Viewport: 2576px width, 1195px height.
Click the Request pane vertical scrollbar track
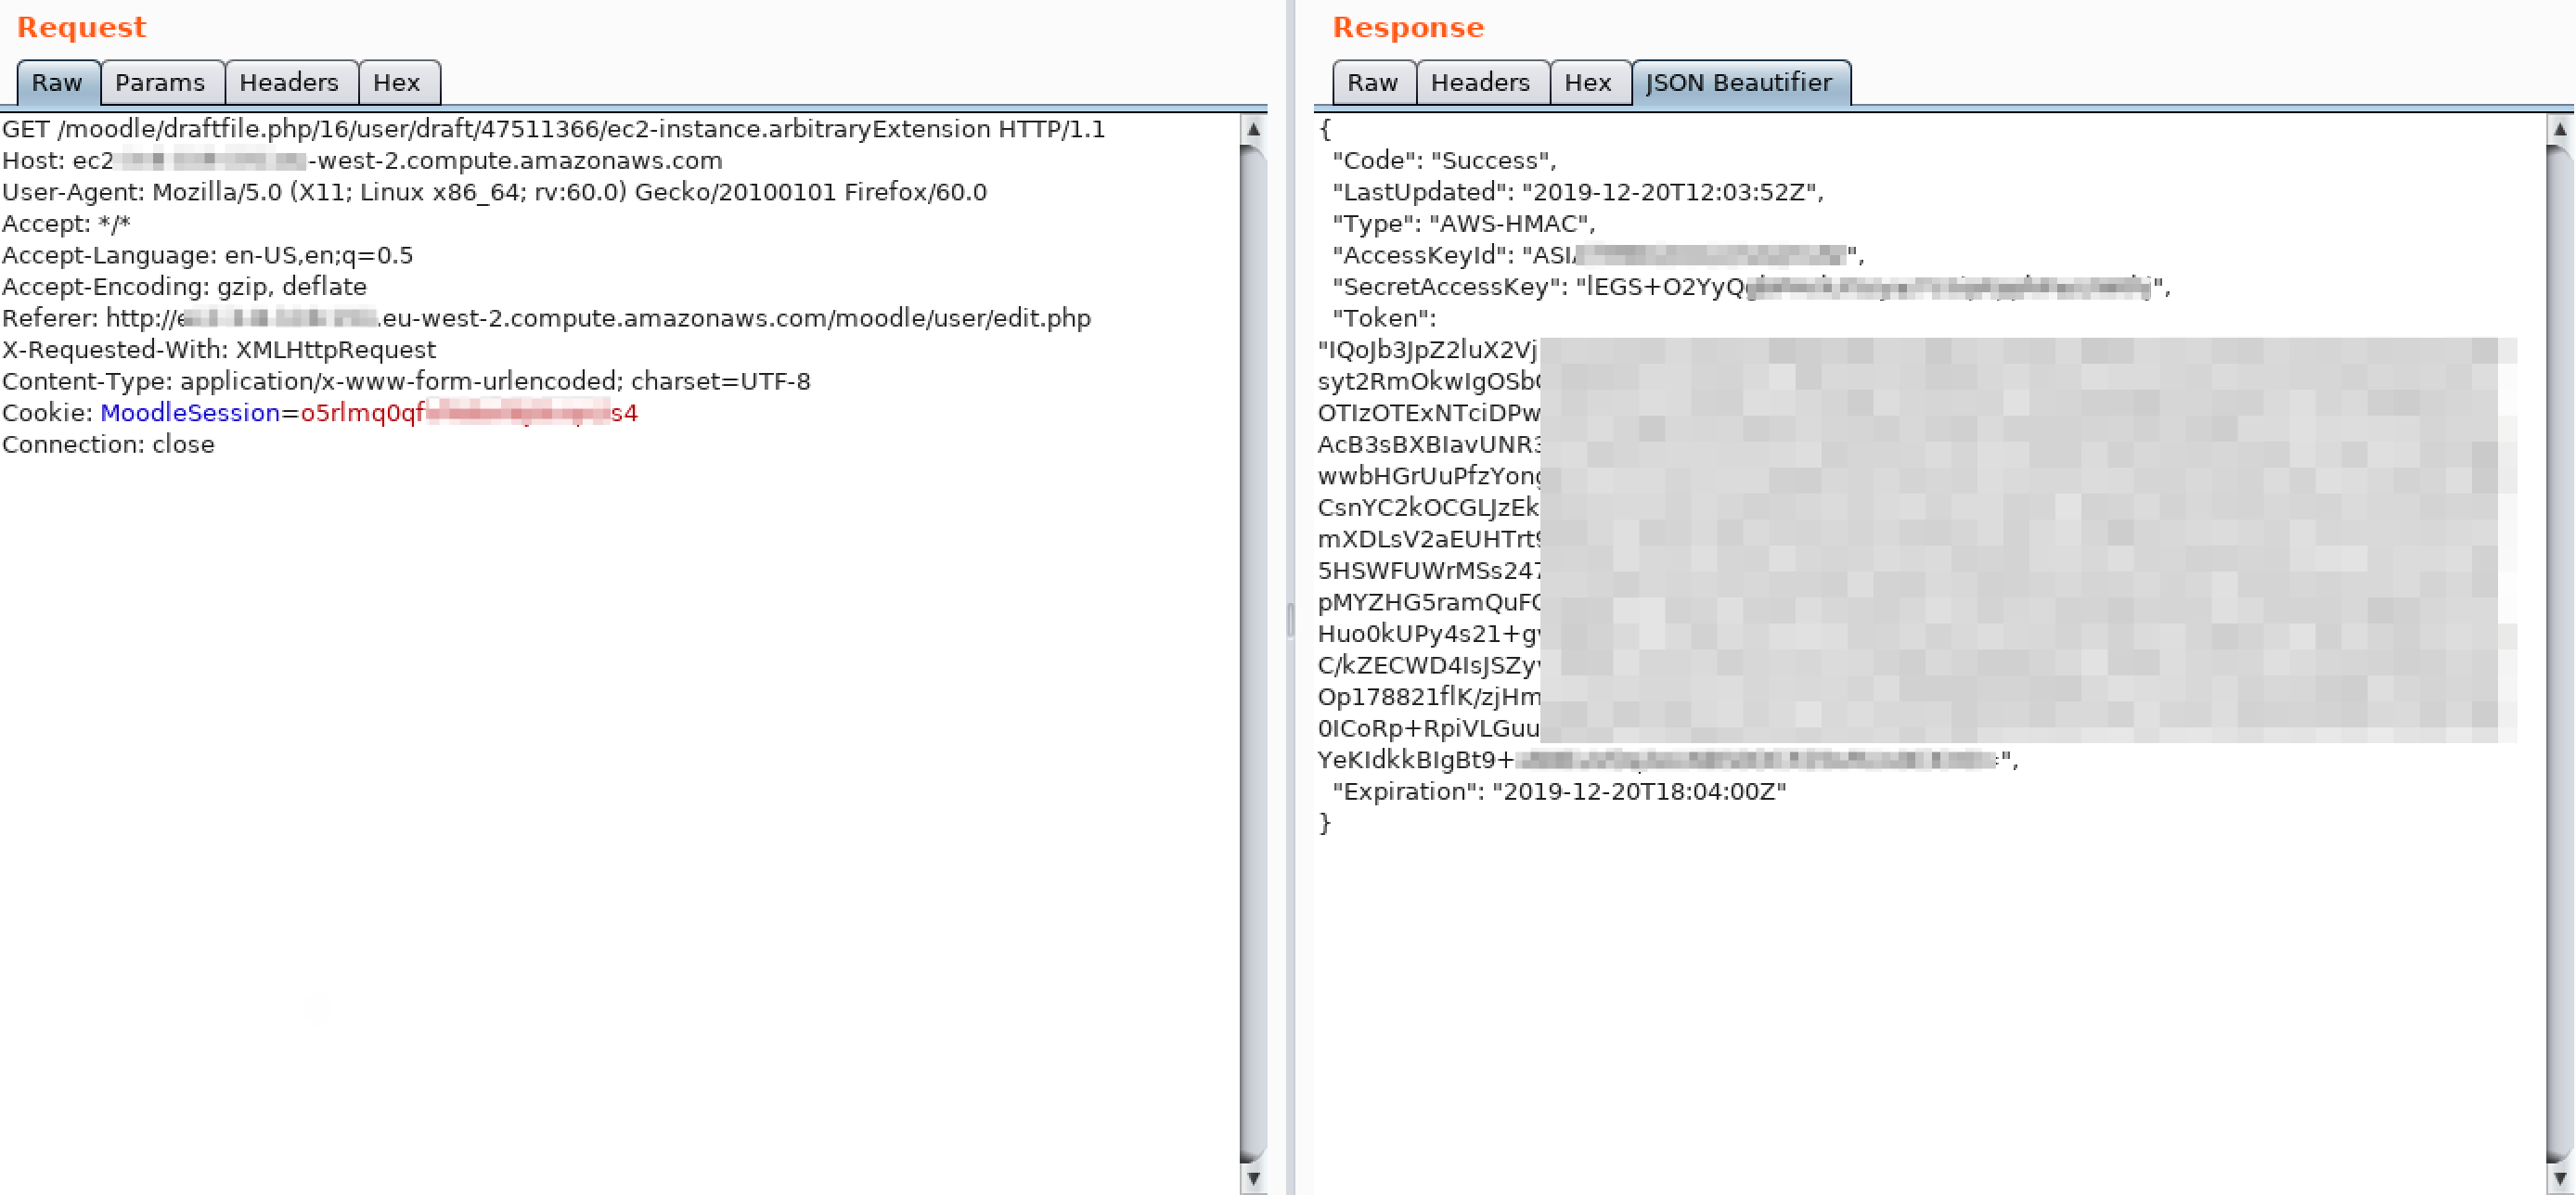tap(1254, 654)
